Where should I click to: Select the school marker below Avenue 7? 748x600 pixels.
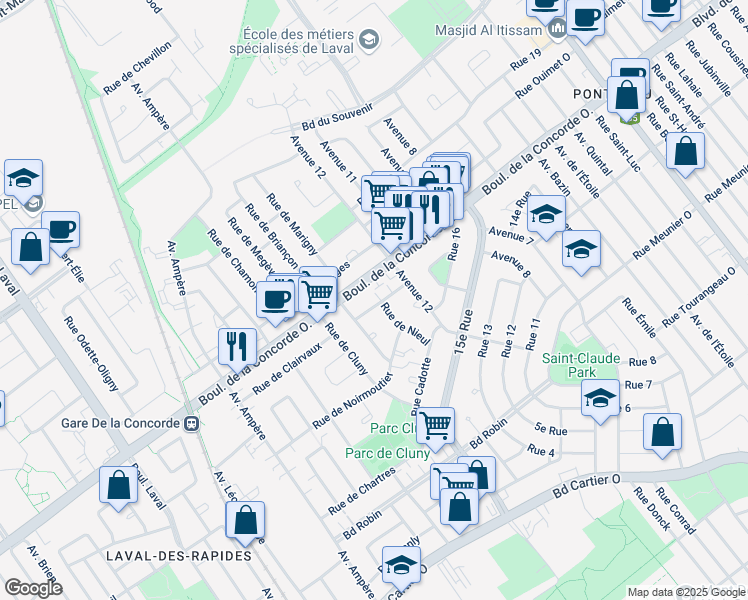pos(581,249)
